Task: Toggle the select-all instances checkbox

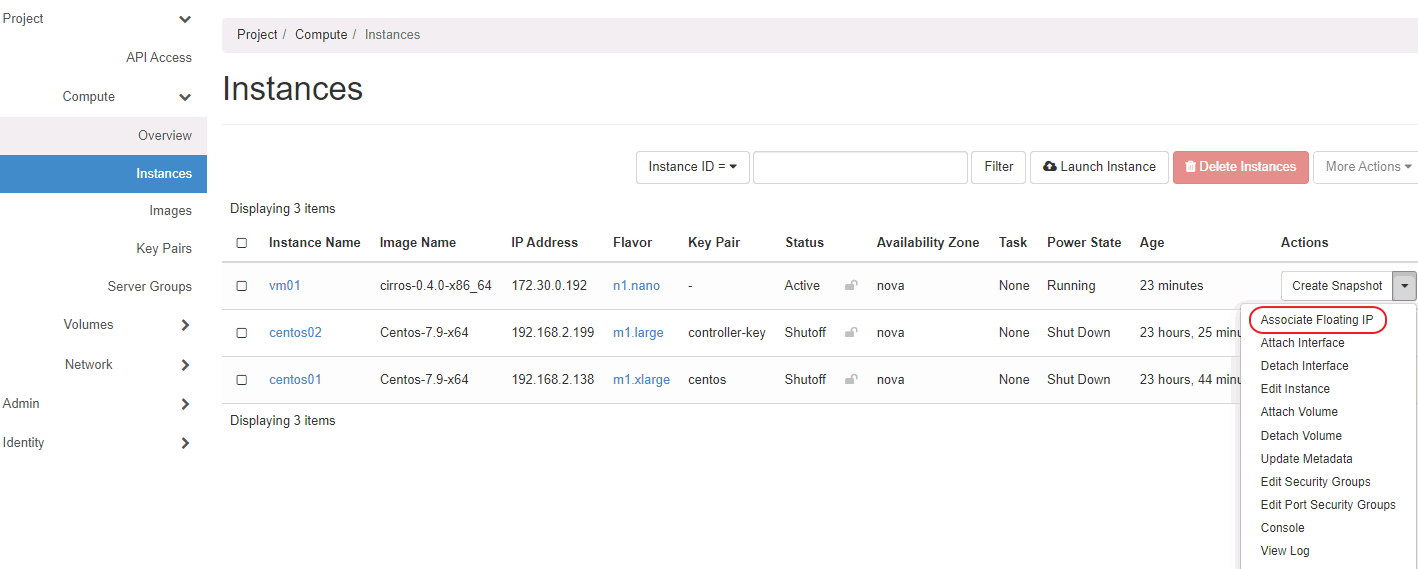Action: pyautogui.click(x=241, y=243)
